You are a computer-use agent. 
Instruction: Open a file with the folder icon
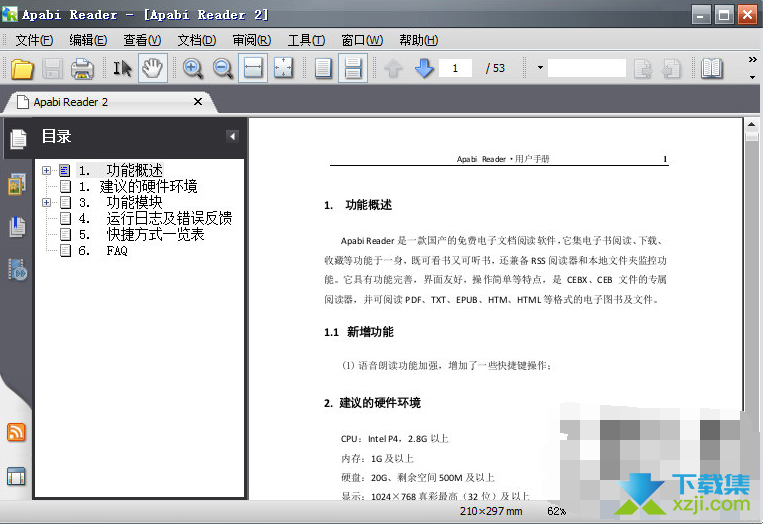(x=22, y=69)
